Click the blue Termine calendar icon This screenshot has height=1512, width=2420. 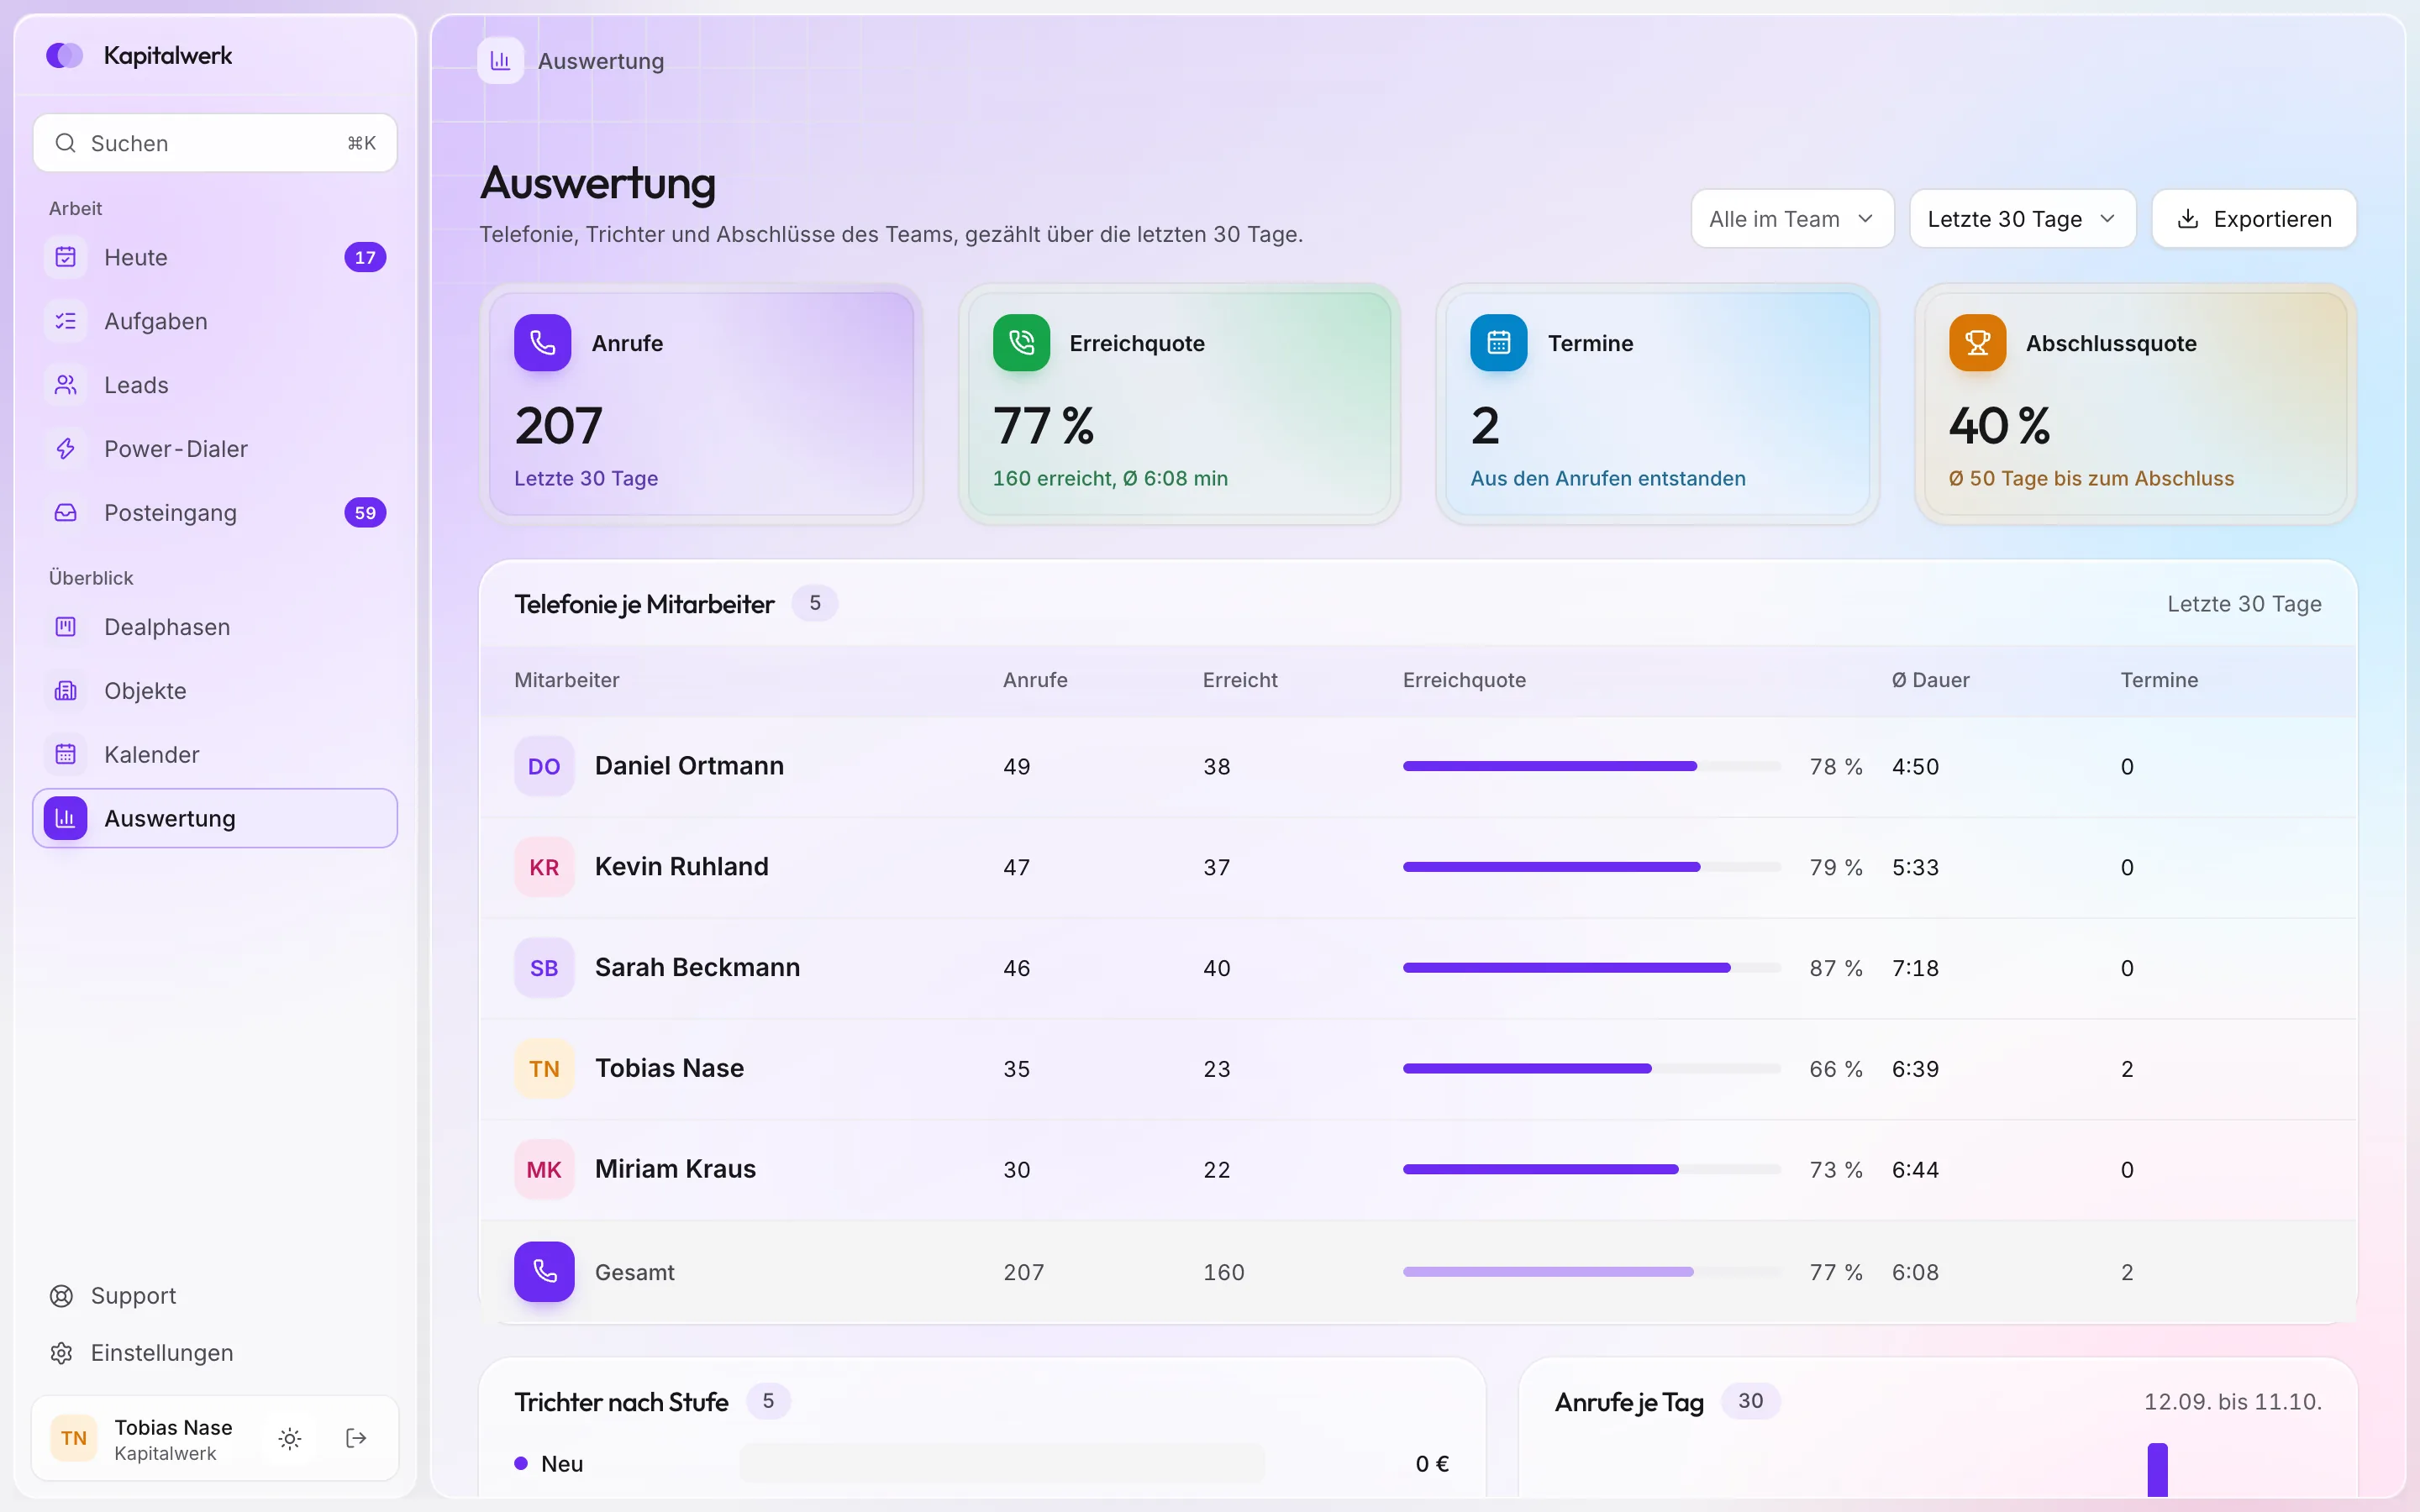(x=1499, y=343)
